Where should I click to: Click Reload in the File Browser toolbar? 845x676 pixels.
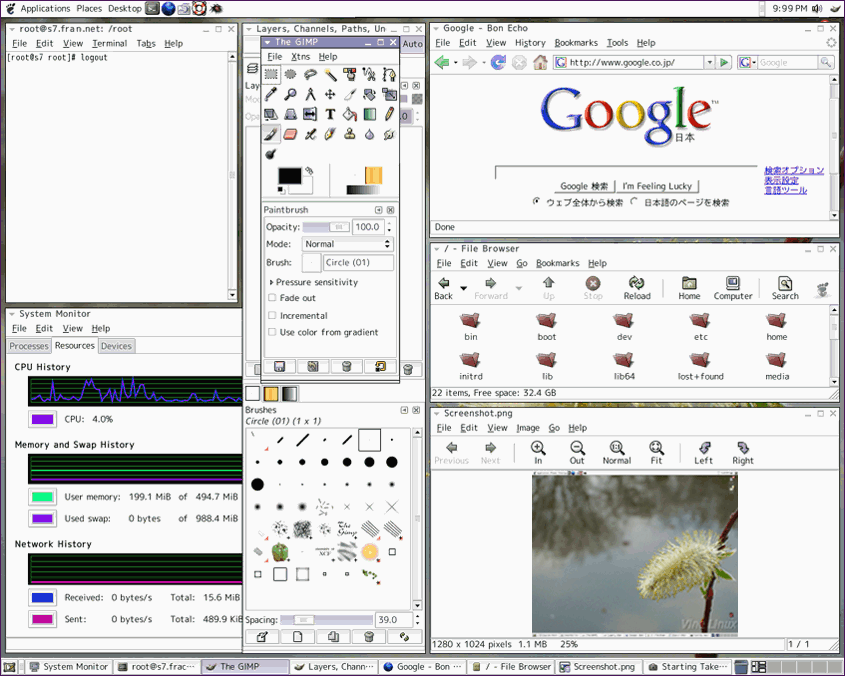637,289
